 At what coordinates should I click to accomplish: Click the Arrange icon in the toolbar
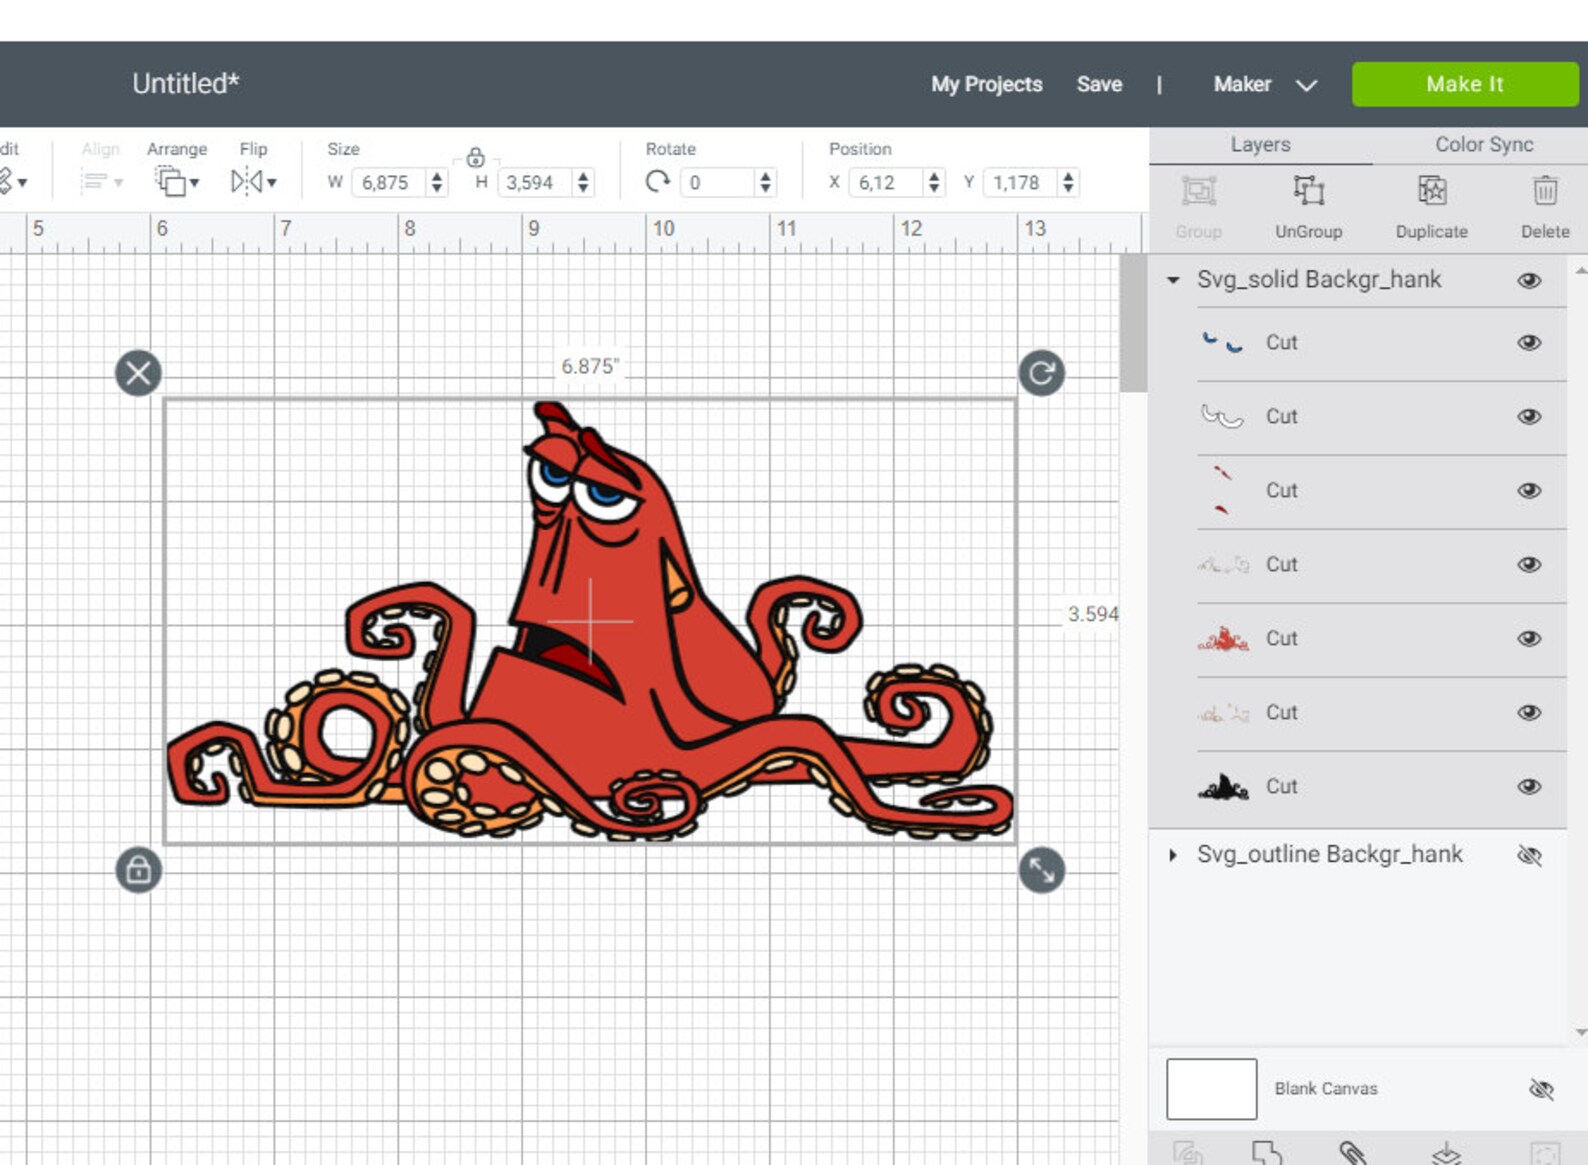tap(170, 181)
